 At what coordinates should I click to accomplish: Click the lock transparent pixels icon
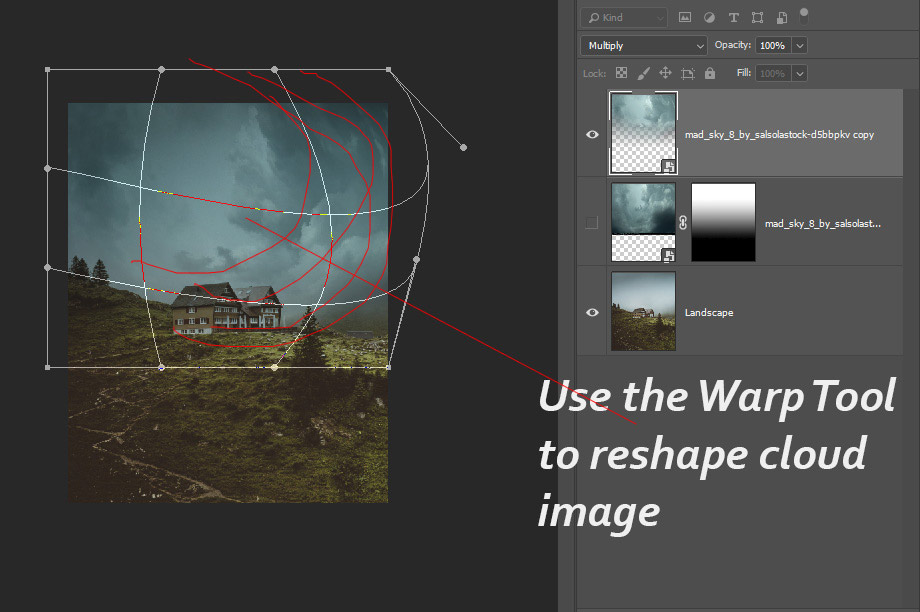[x=621, y=73]
